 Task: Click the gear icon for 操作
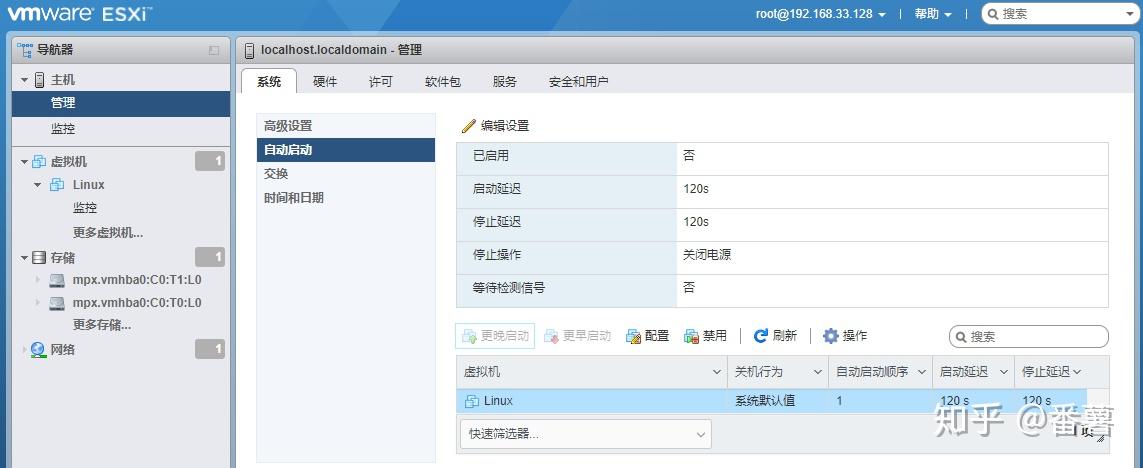(831, 336)
